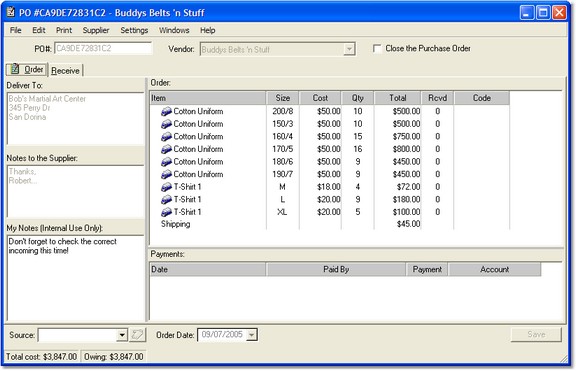Viewport: 576px width, 371px height.
Task: Open the Print menu
Action: click(x=64, y=30)
